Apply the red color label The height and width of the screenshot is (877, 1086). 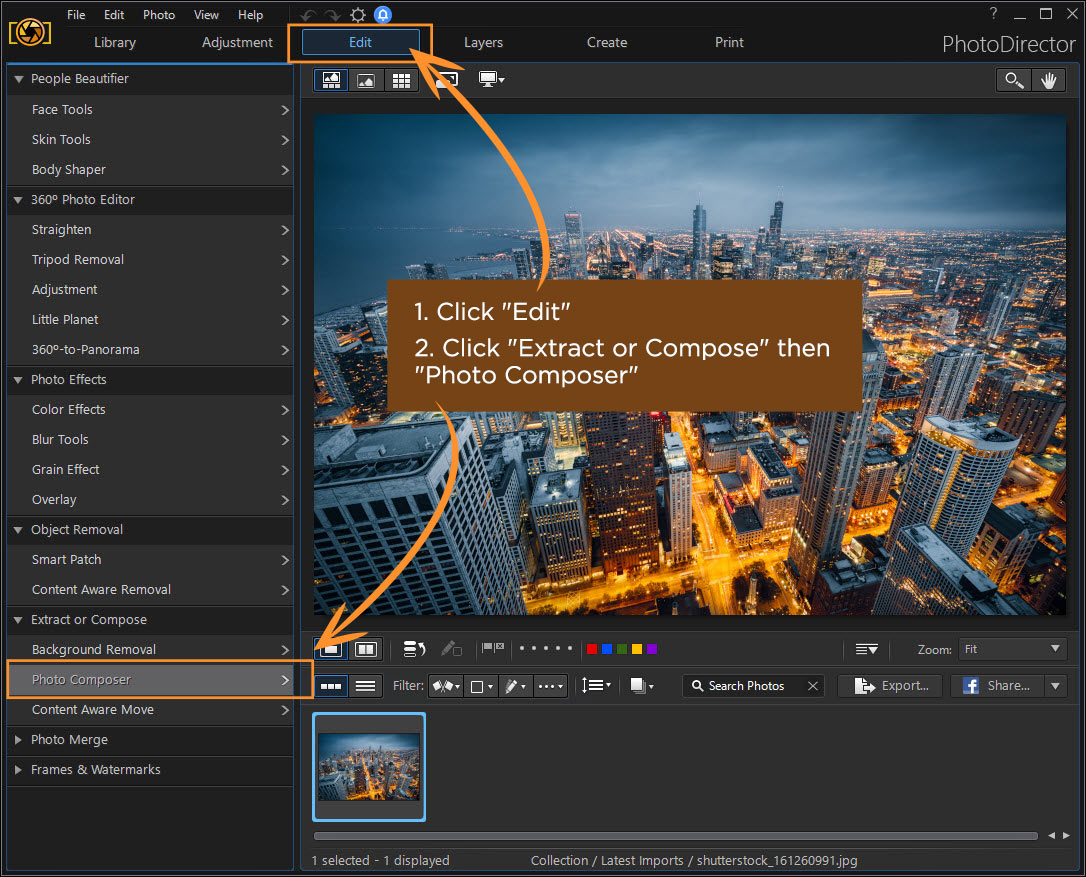pyautogui.click(x=592, y=649)
